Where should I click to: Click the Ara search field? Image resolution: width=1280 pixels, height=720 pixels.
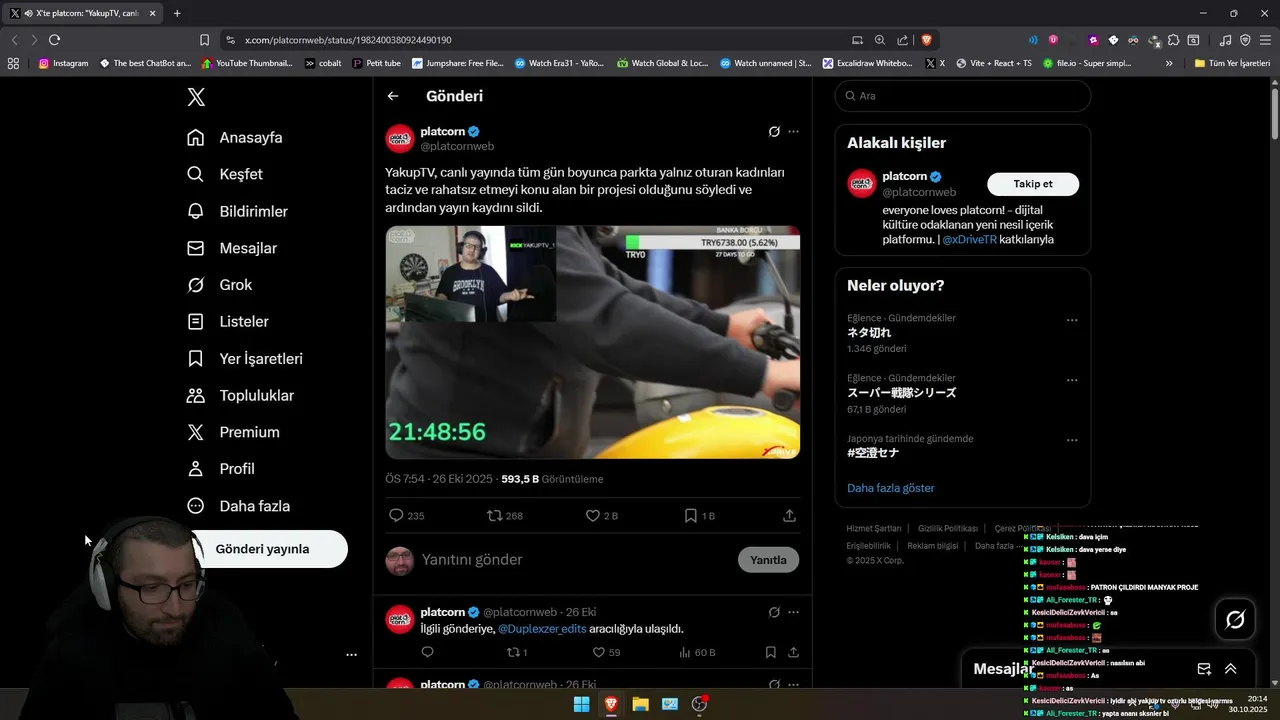pyautogui.click(x=963, y=96)
